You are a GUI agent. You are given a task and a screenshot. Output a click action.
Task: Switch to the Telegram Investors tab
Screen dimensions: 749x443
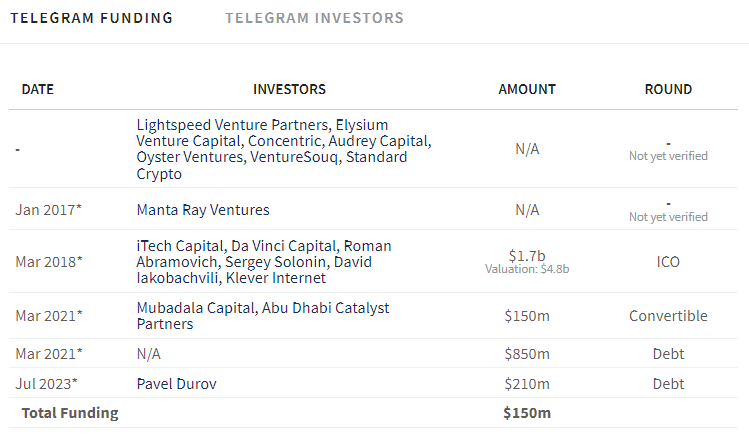click(x=314, y=18)
